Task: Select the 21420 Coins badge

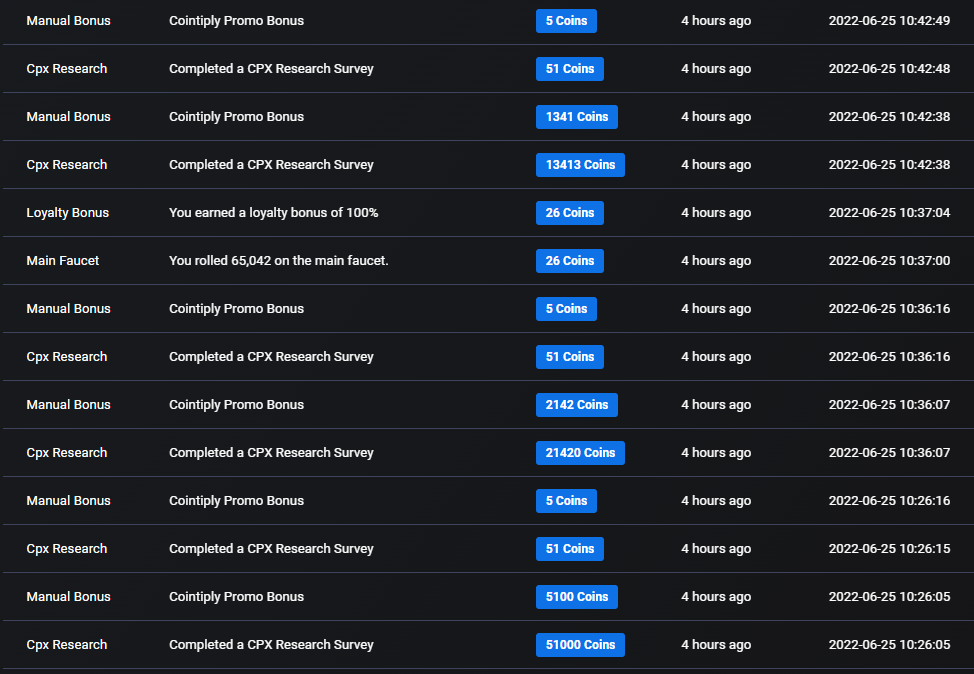Action: (580, 453)
